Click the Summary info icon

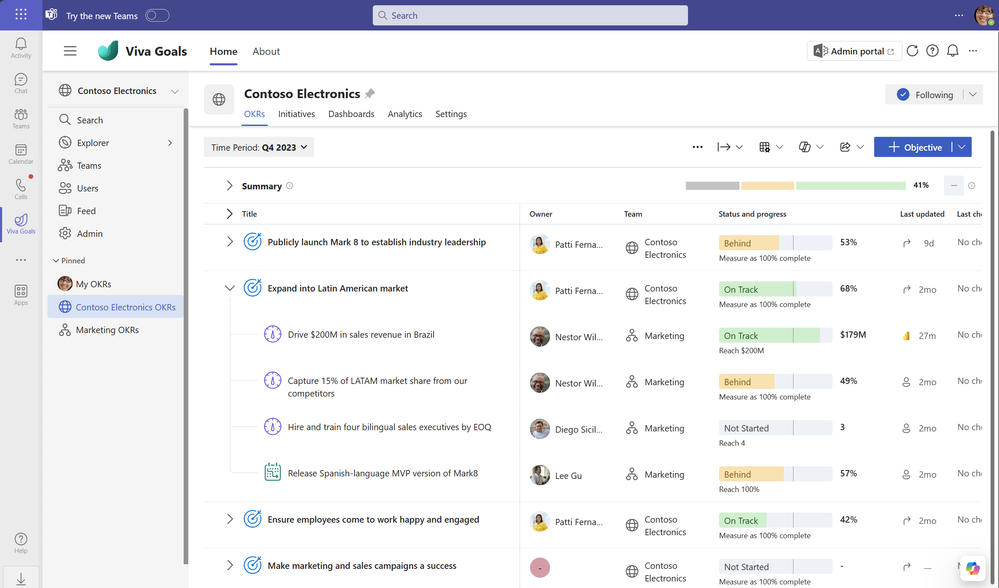289,186
